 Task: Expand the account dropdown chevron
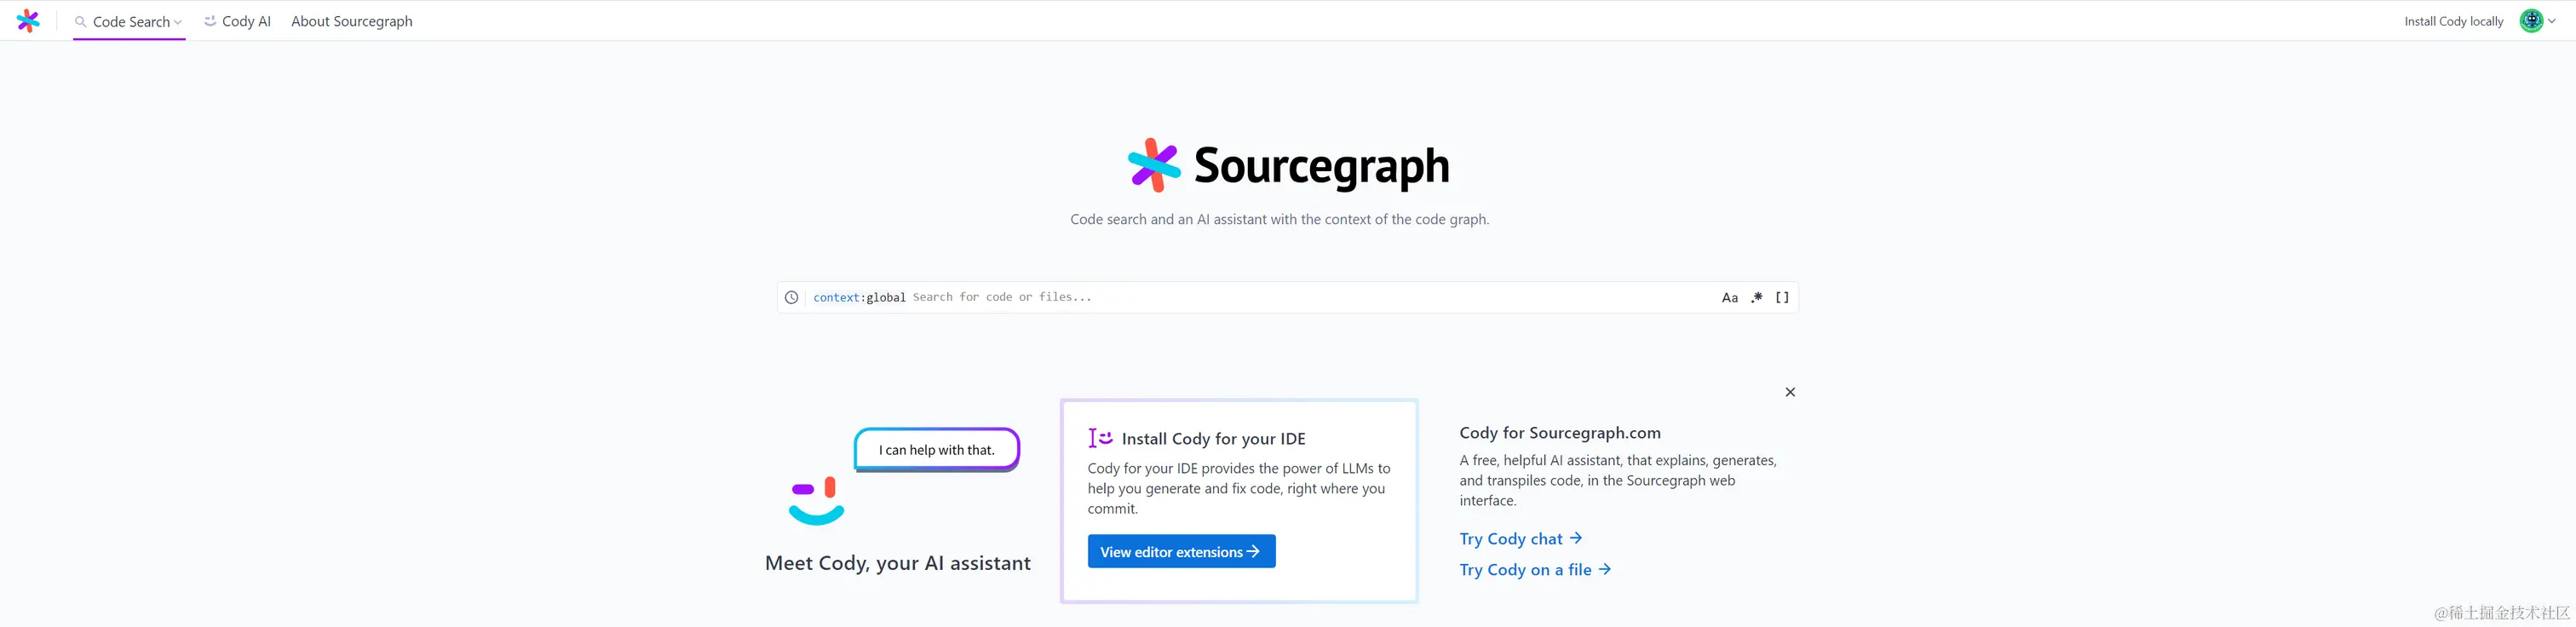click(2551, 21)
